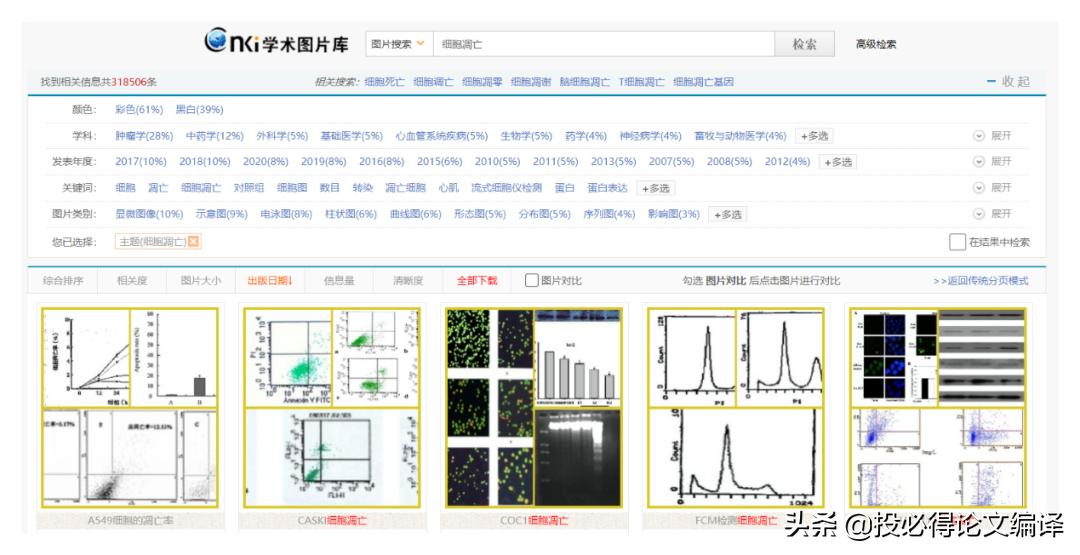Click the circle arrow icon in 图片类别 row

pyautogui.click(x=979, y=214)
